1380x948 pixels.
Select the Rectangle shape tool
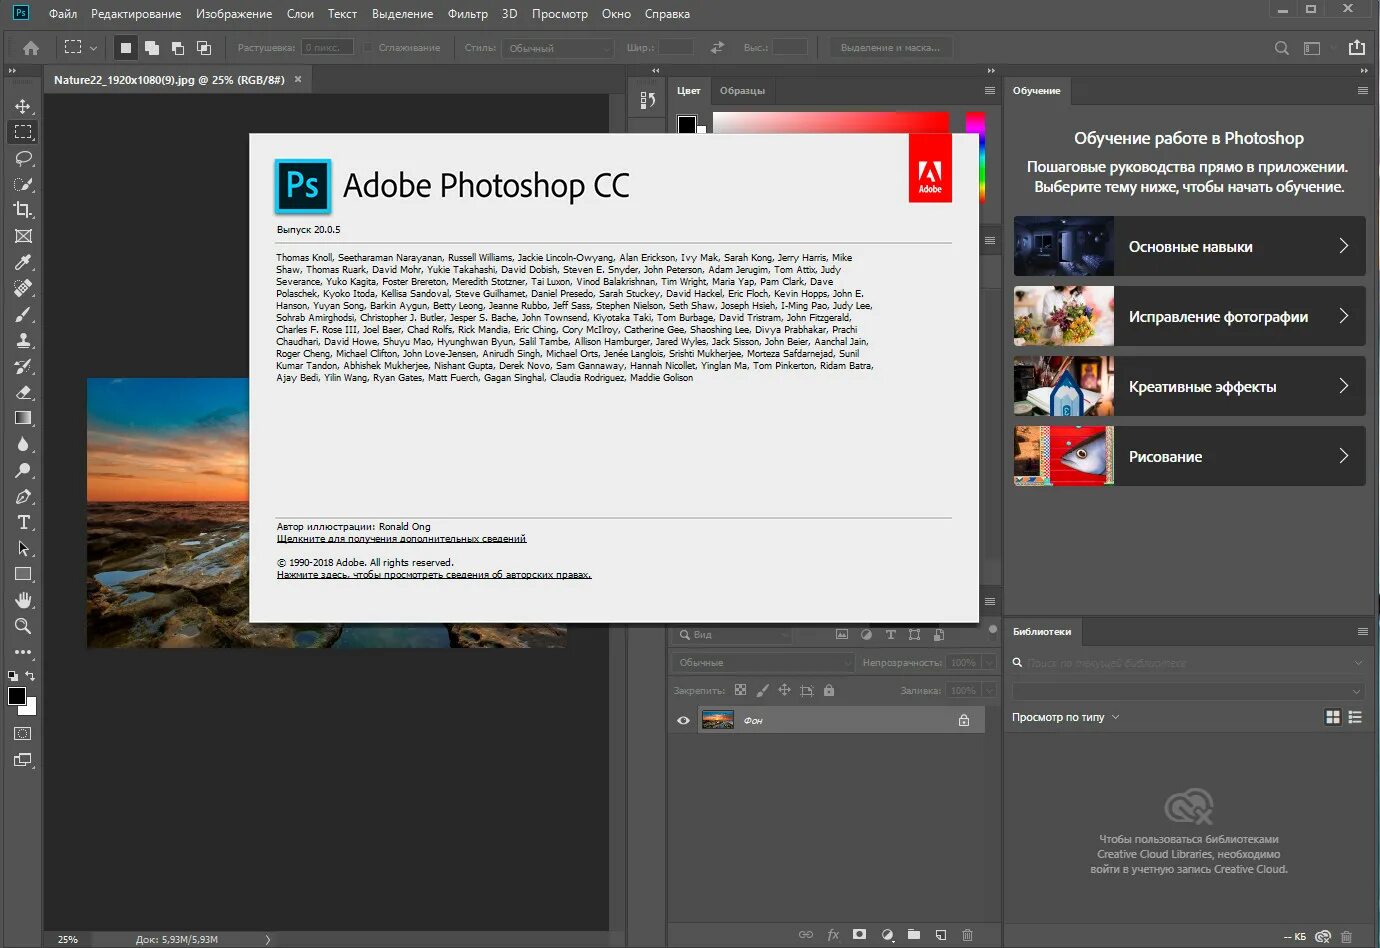(23, 574)
